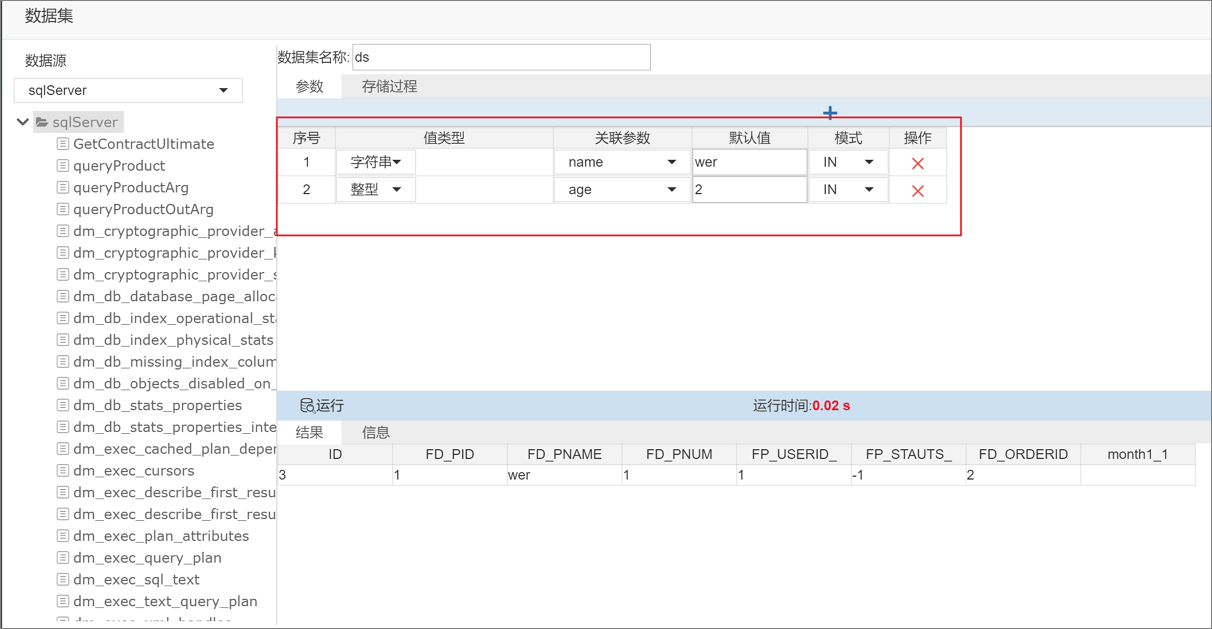Click the FD_PID column header
Viewport: 1212px width, 629px height.
[x=449, y=454]
